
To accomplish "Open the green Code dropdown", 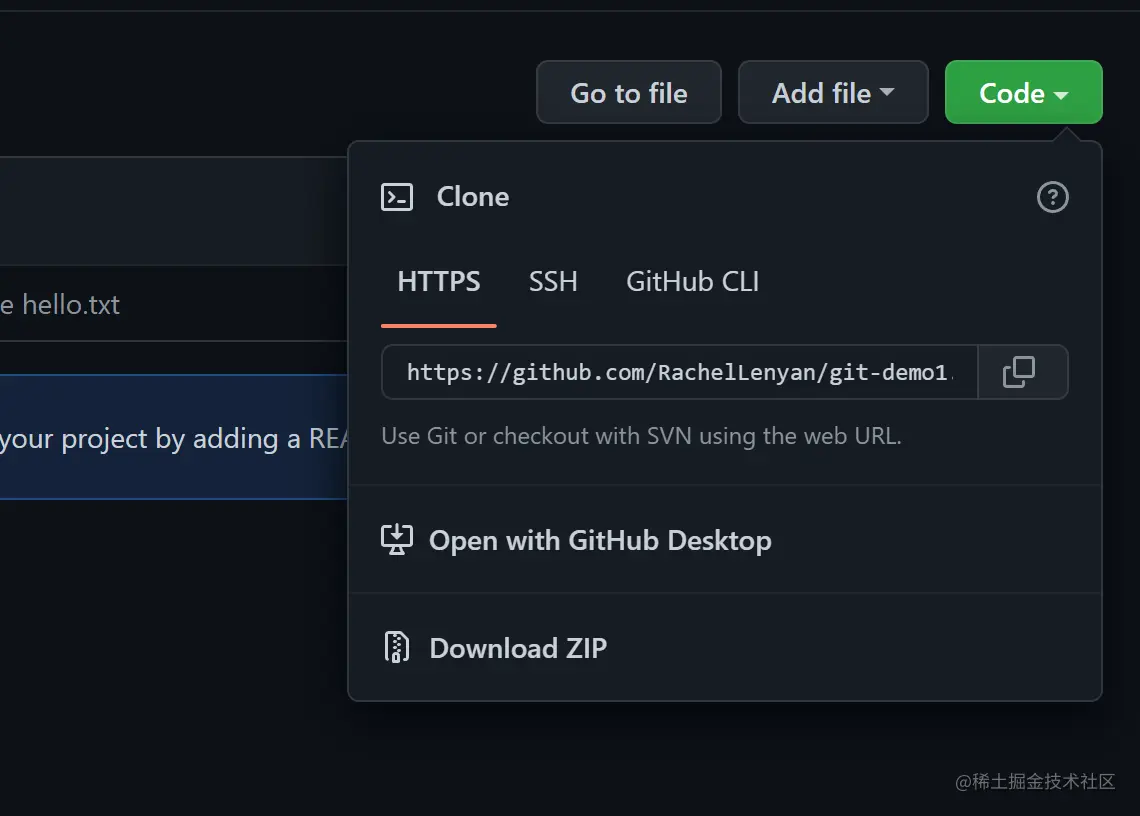I will pos(1023,92).
